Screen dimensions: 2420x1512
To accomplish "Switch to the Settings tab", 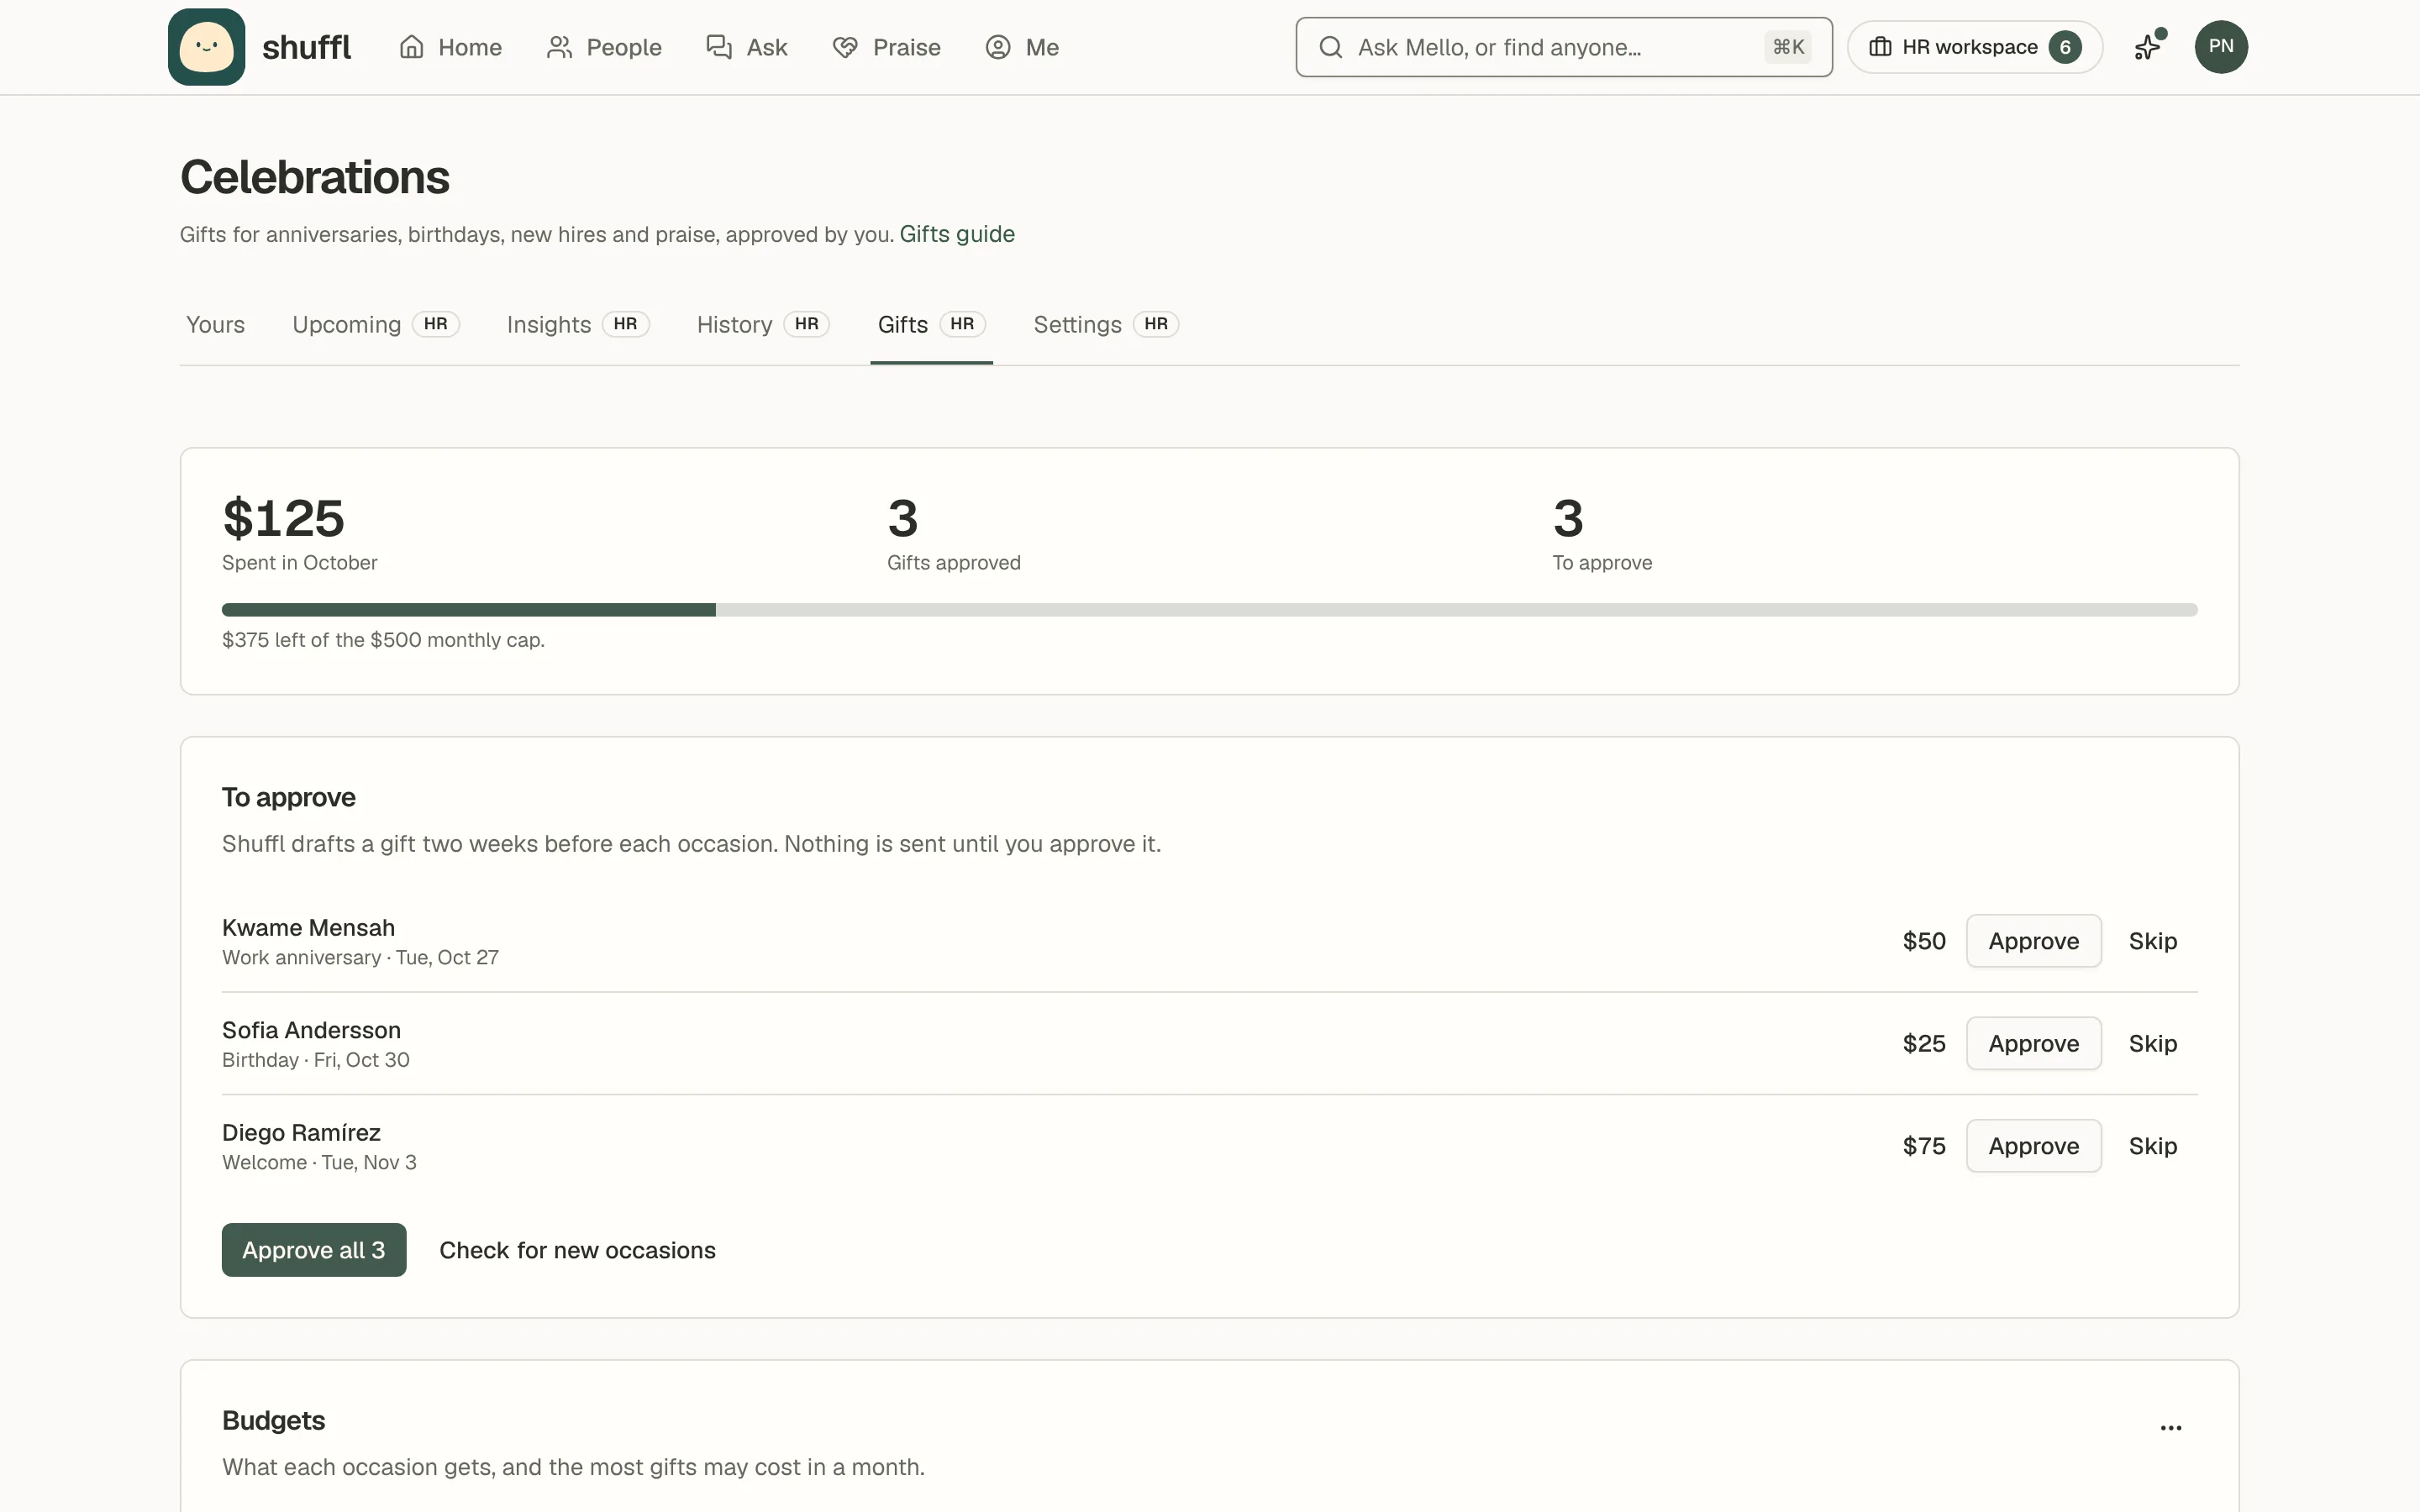I will click(1106, 325).
